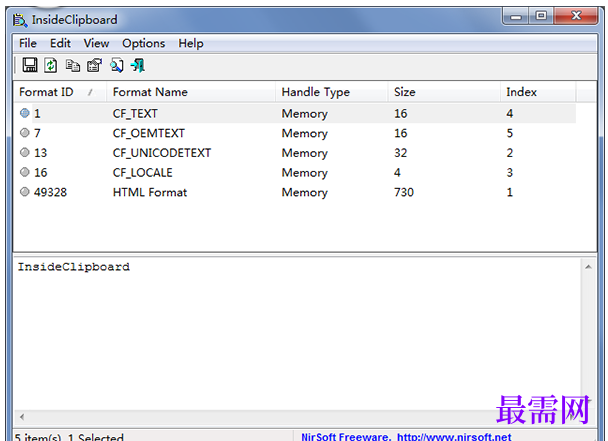Image resolution: width=608 pixels, height=441 pixels.
Task: Minimize the InsideClipboard window
Action: pyautogui.click(x=516, y=17)
